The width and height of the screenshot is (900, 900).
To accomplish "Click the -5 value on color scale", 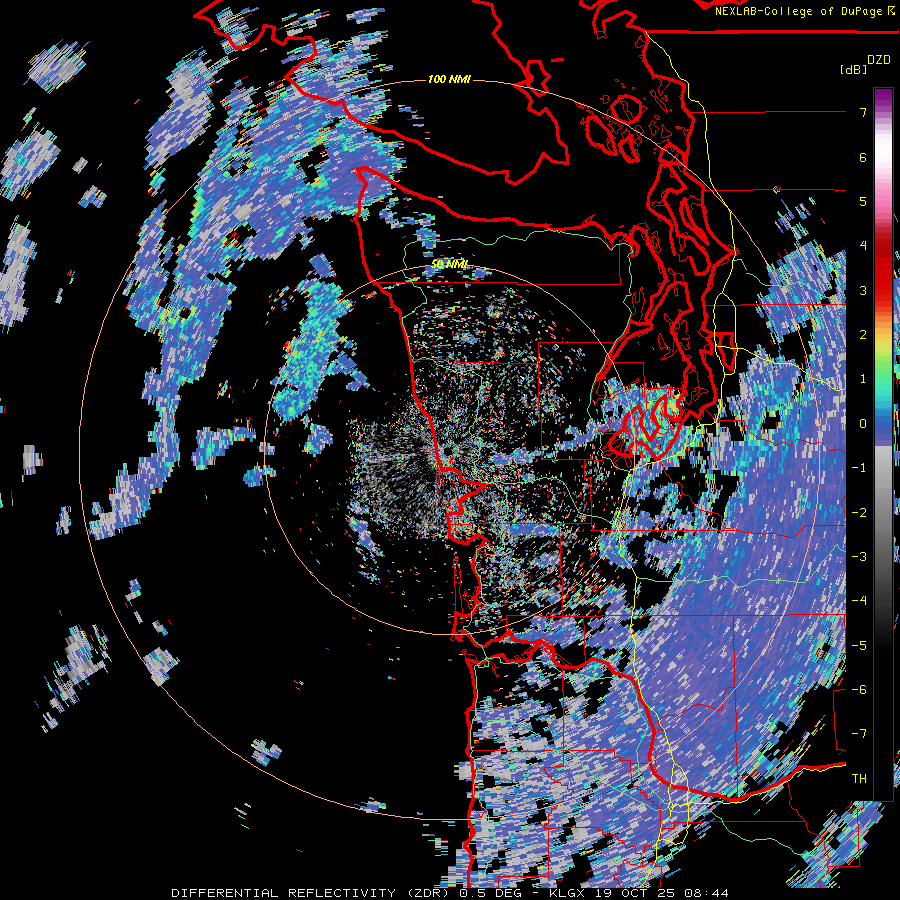I will click(x=859, y=646).
